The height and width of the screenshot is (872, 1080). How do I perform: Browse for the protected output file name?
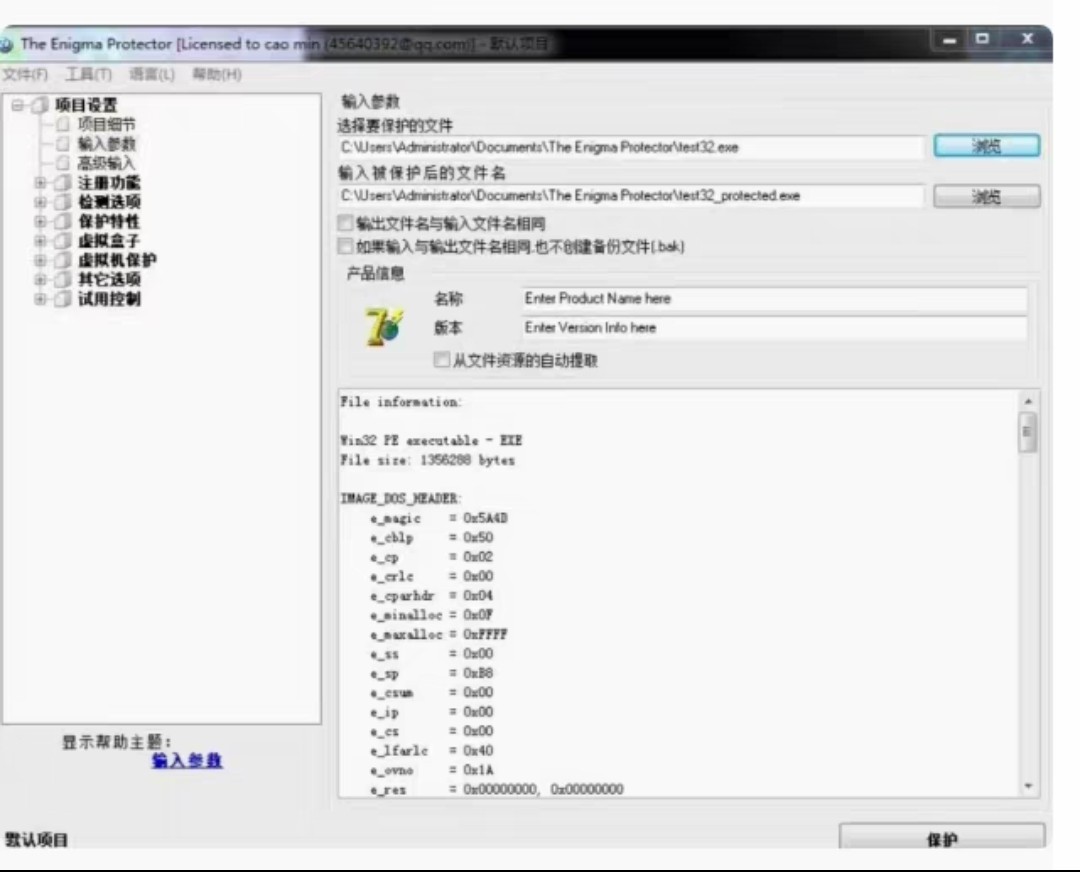(987, 196)
